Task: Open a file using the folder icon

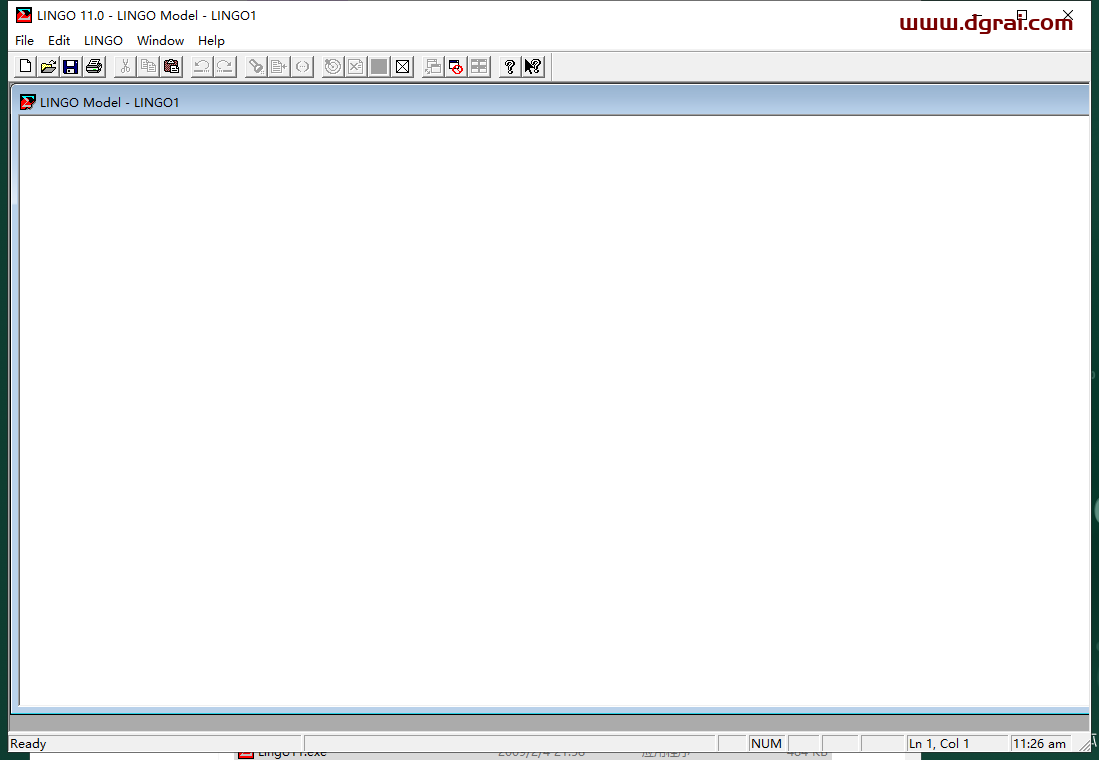Action: 48,67
